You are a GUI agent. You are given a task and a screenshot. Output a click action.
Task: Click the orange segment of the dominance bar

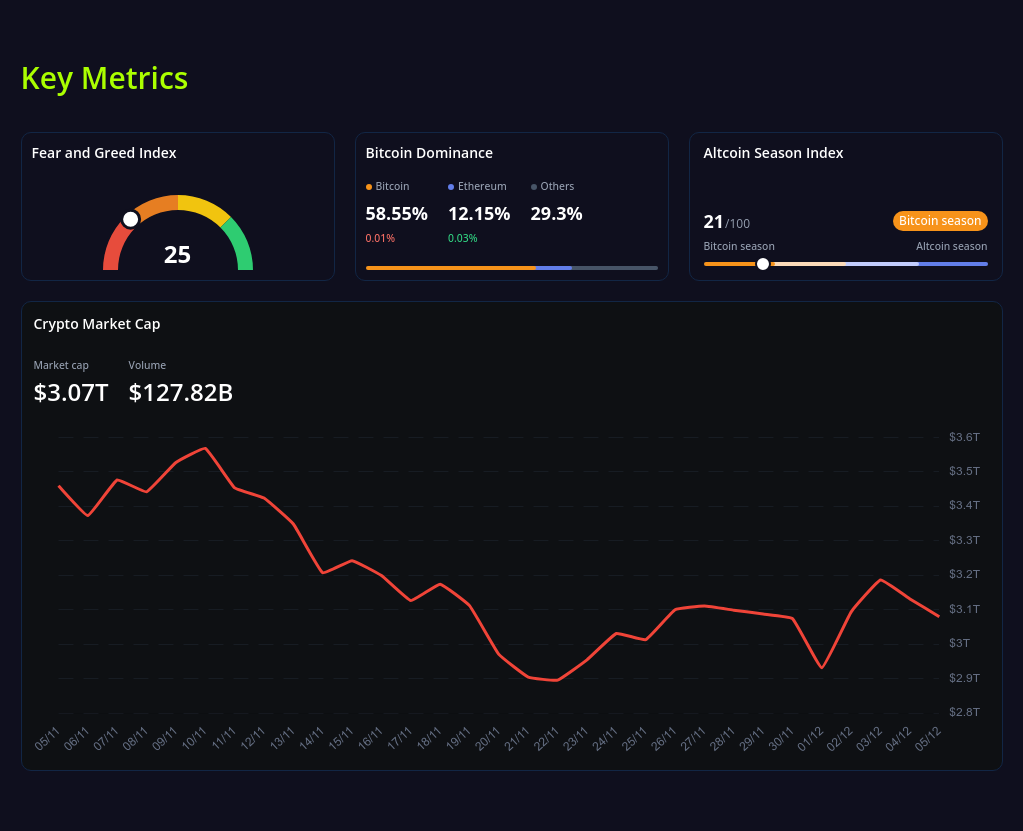click(450, 268)
